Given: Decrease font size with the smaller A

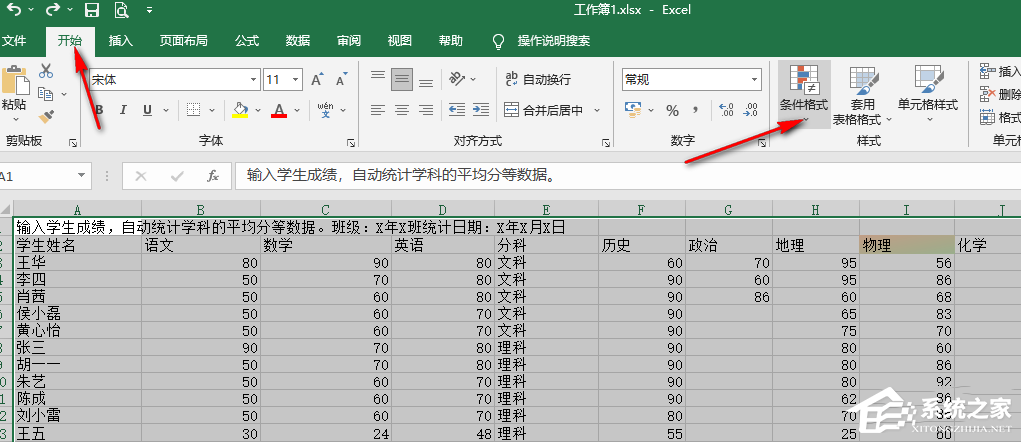Looking at the screenshot, I should coord(341,80).
